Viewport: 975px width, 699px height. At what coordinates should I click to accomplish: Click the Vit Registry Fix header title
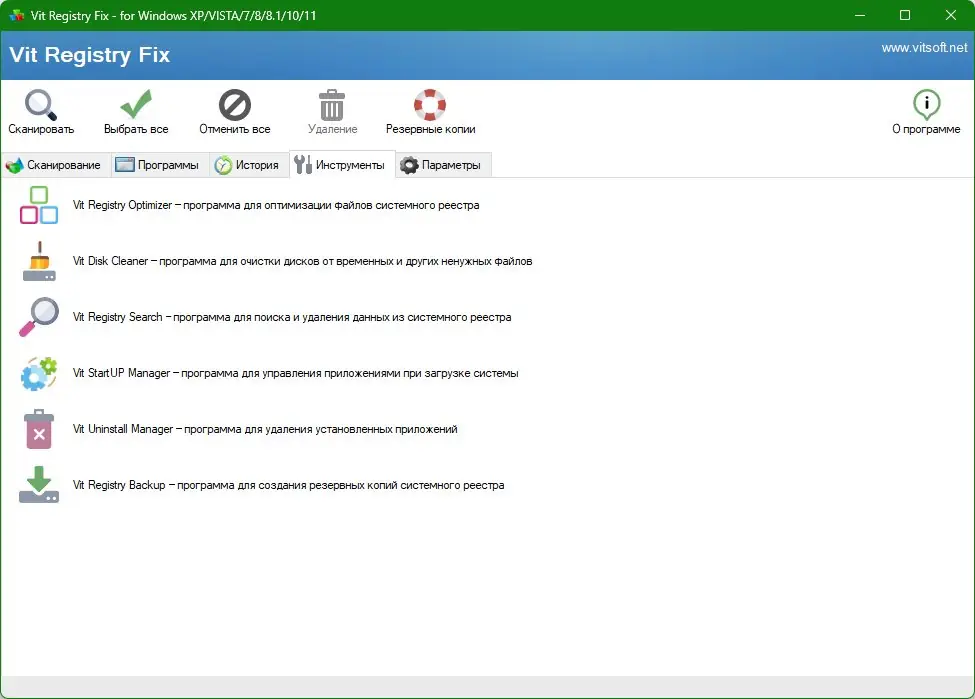pyautogui.click(x=90, y=55)
